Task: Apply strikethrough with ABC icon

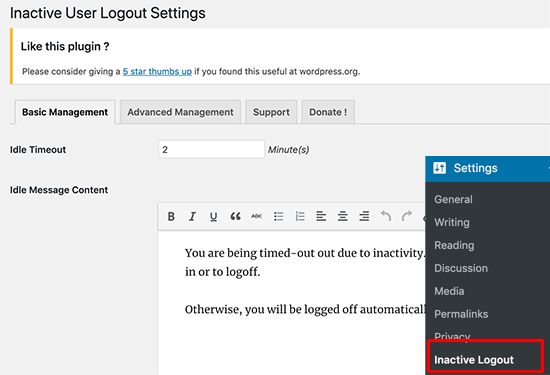Action: 256,216
